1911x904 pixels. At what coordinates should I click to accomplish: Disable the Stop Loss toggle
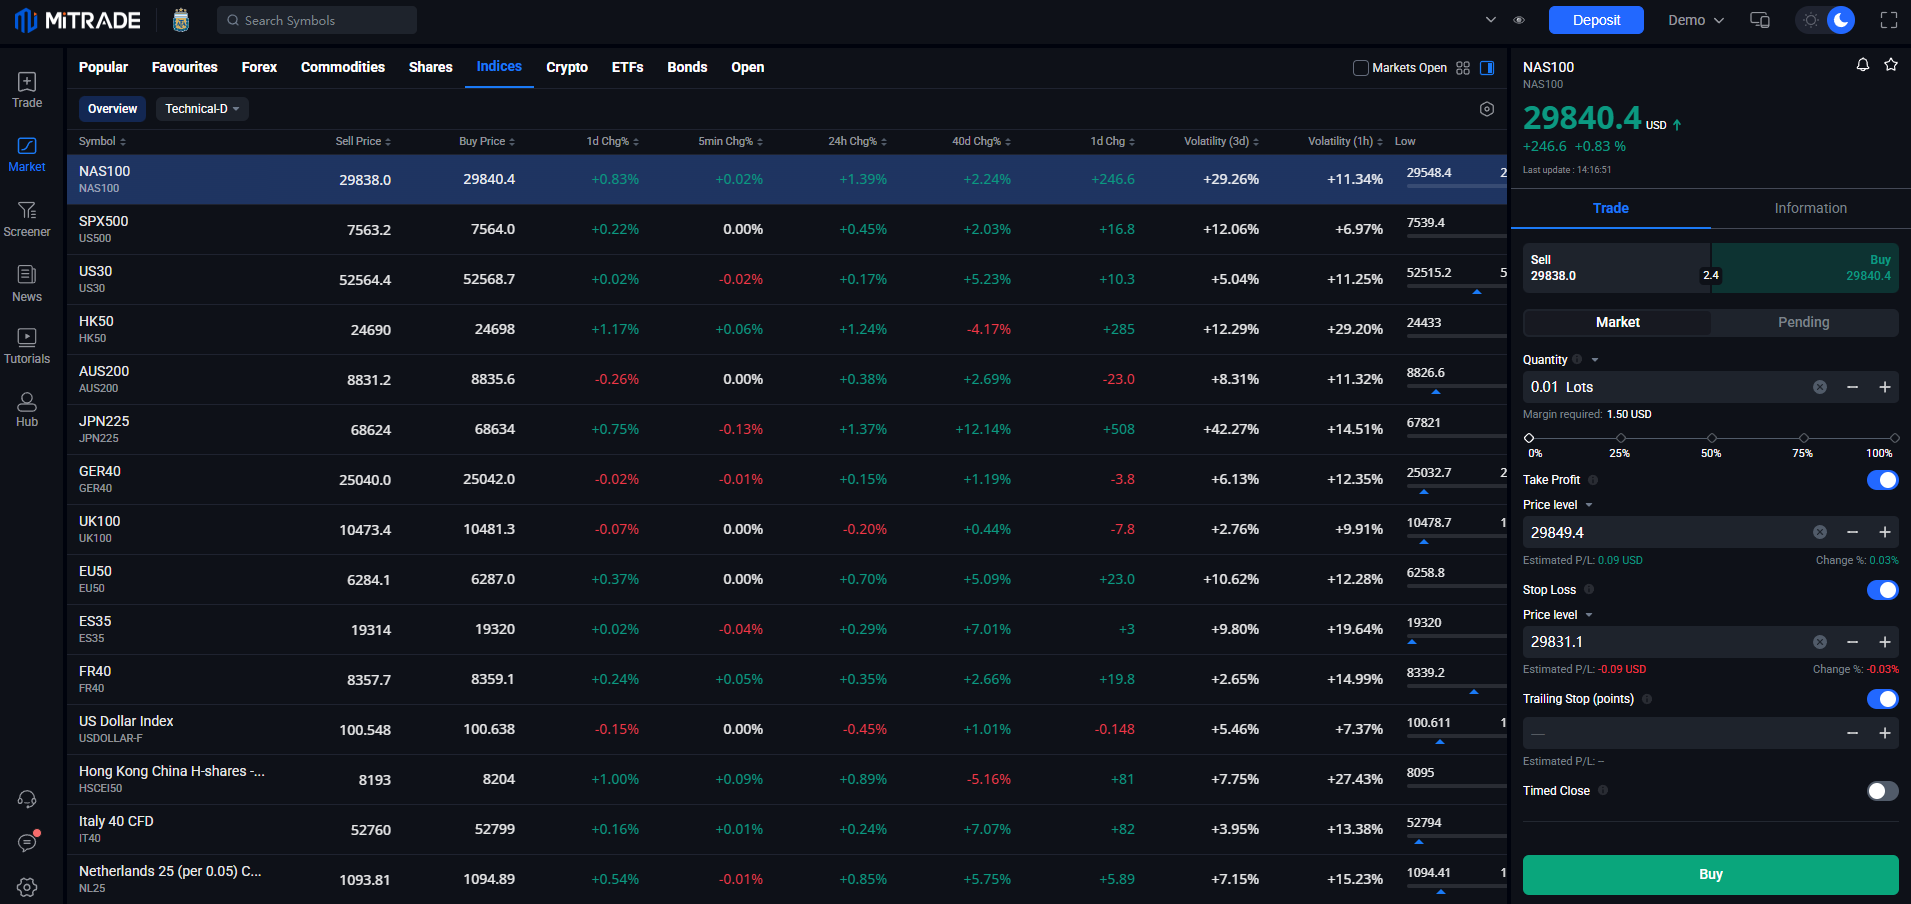[x=1882, y=590]
